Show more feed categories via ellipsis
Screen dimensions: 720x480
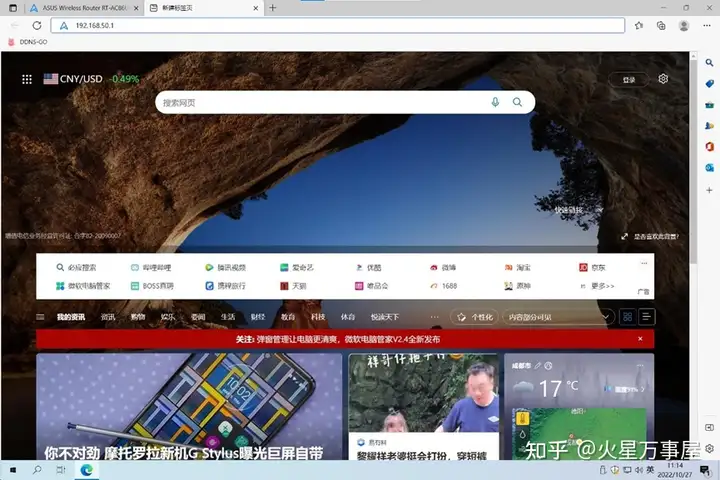(434, 317)
